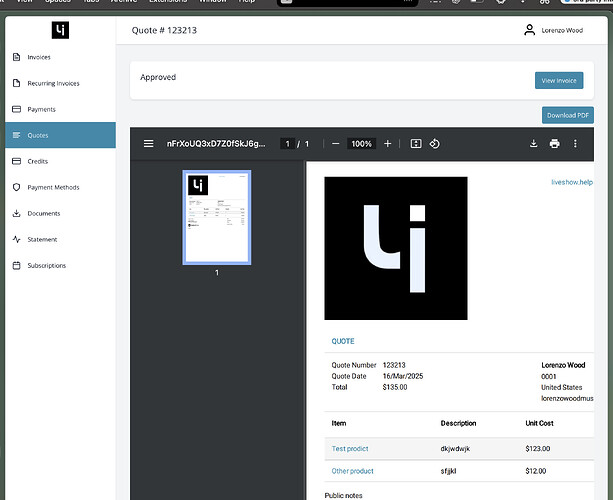The height and width of the screenshot is (500, 613).
Task: Click the sfjjkl description cell
Action: (448, 471)
